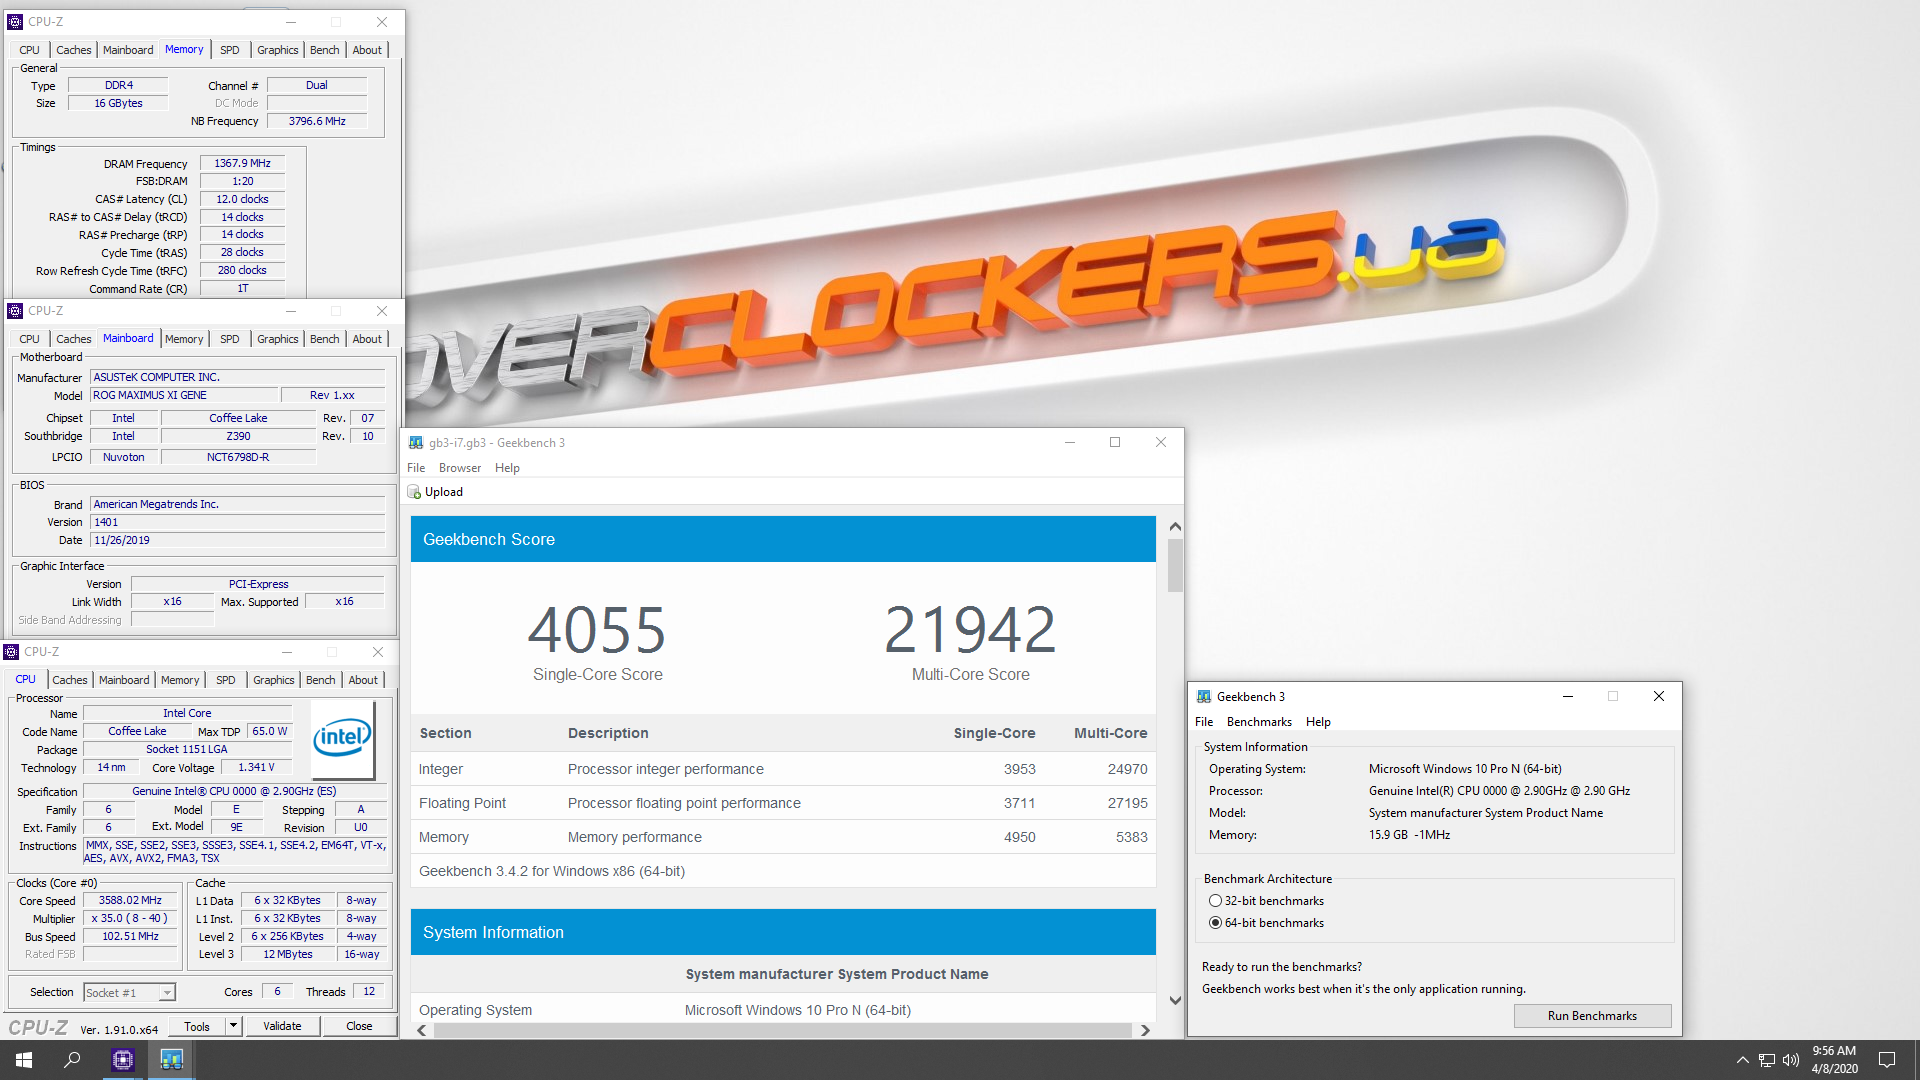1920x1080 pixels.
Task: Open Help menu in Geekbench 3 launcher
Action: (1318, 722)
